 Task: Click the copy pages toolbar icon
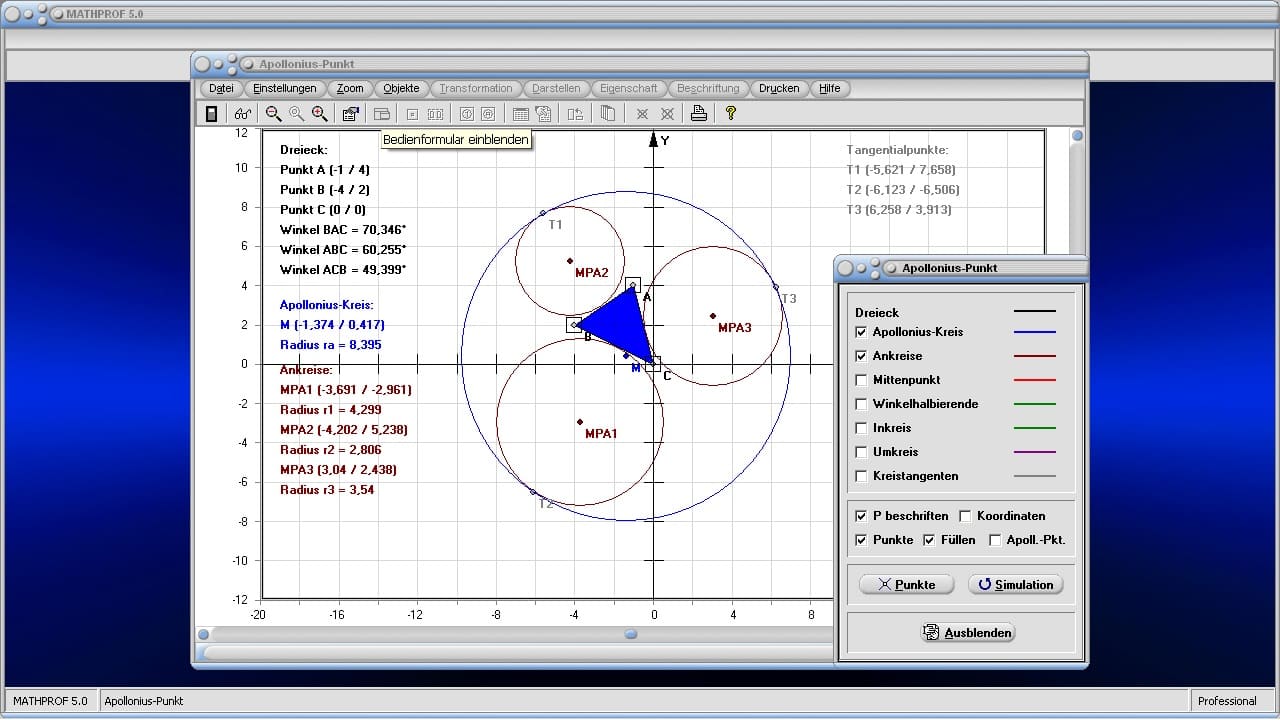tap(607, 114)
